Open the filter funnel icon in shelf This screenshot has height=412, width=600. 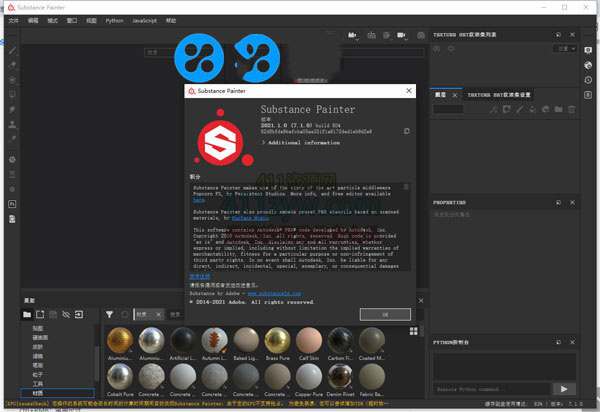109,314
